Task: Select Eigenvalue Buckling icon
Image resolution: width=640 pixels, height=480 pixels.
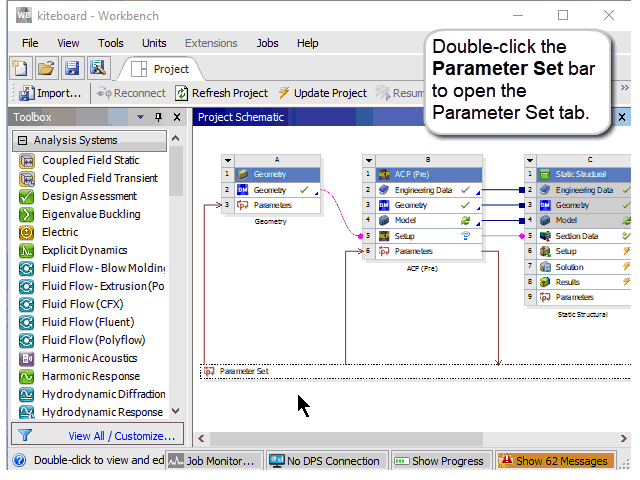Action: pos(27,215)
